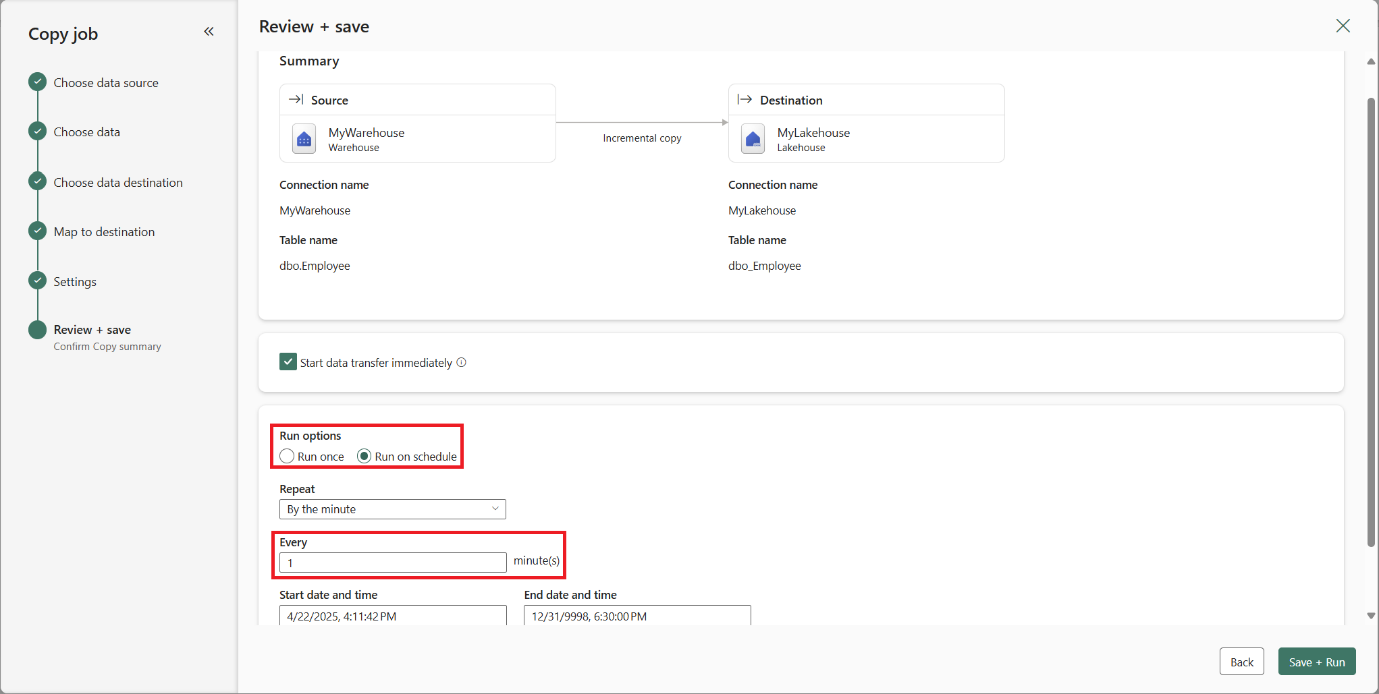Click the Every minutes input field
Screen dimensions: 1379x694
(392, 563)
